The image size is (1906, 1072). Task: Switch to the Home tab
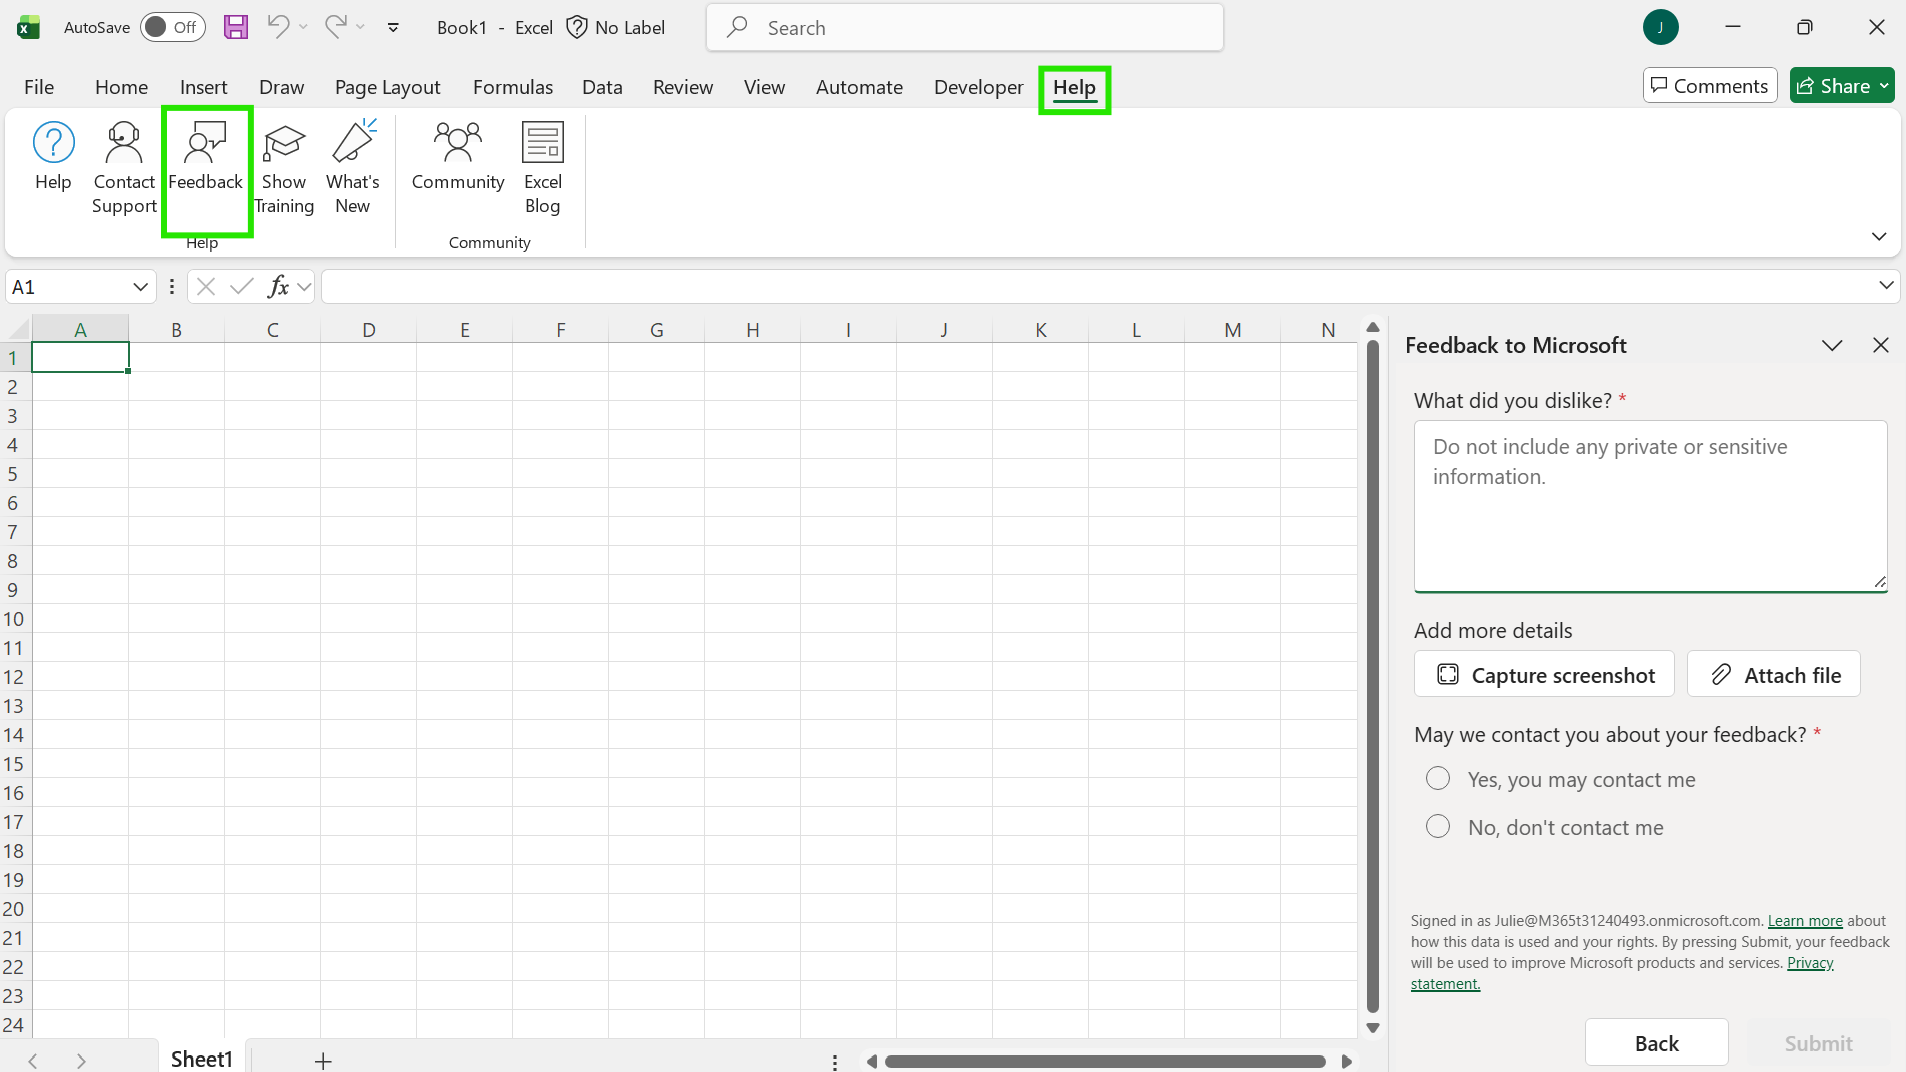pyautogui.click(x=121, y=87)
